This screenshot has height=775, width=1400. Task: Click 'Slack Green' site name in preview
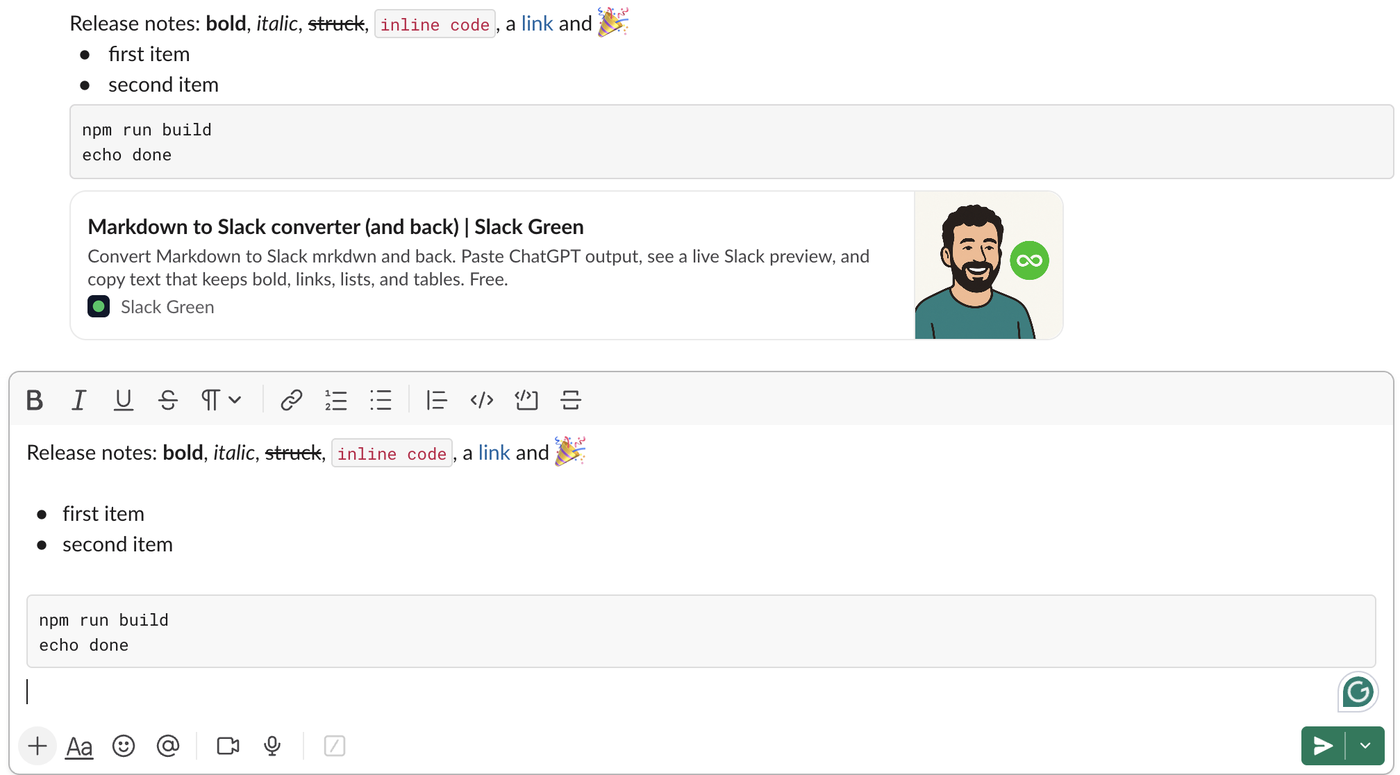point(167,307)
